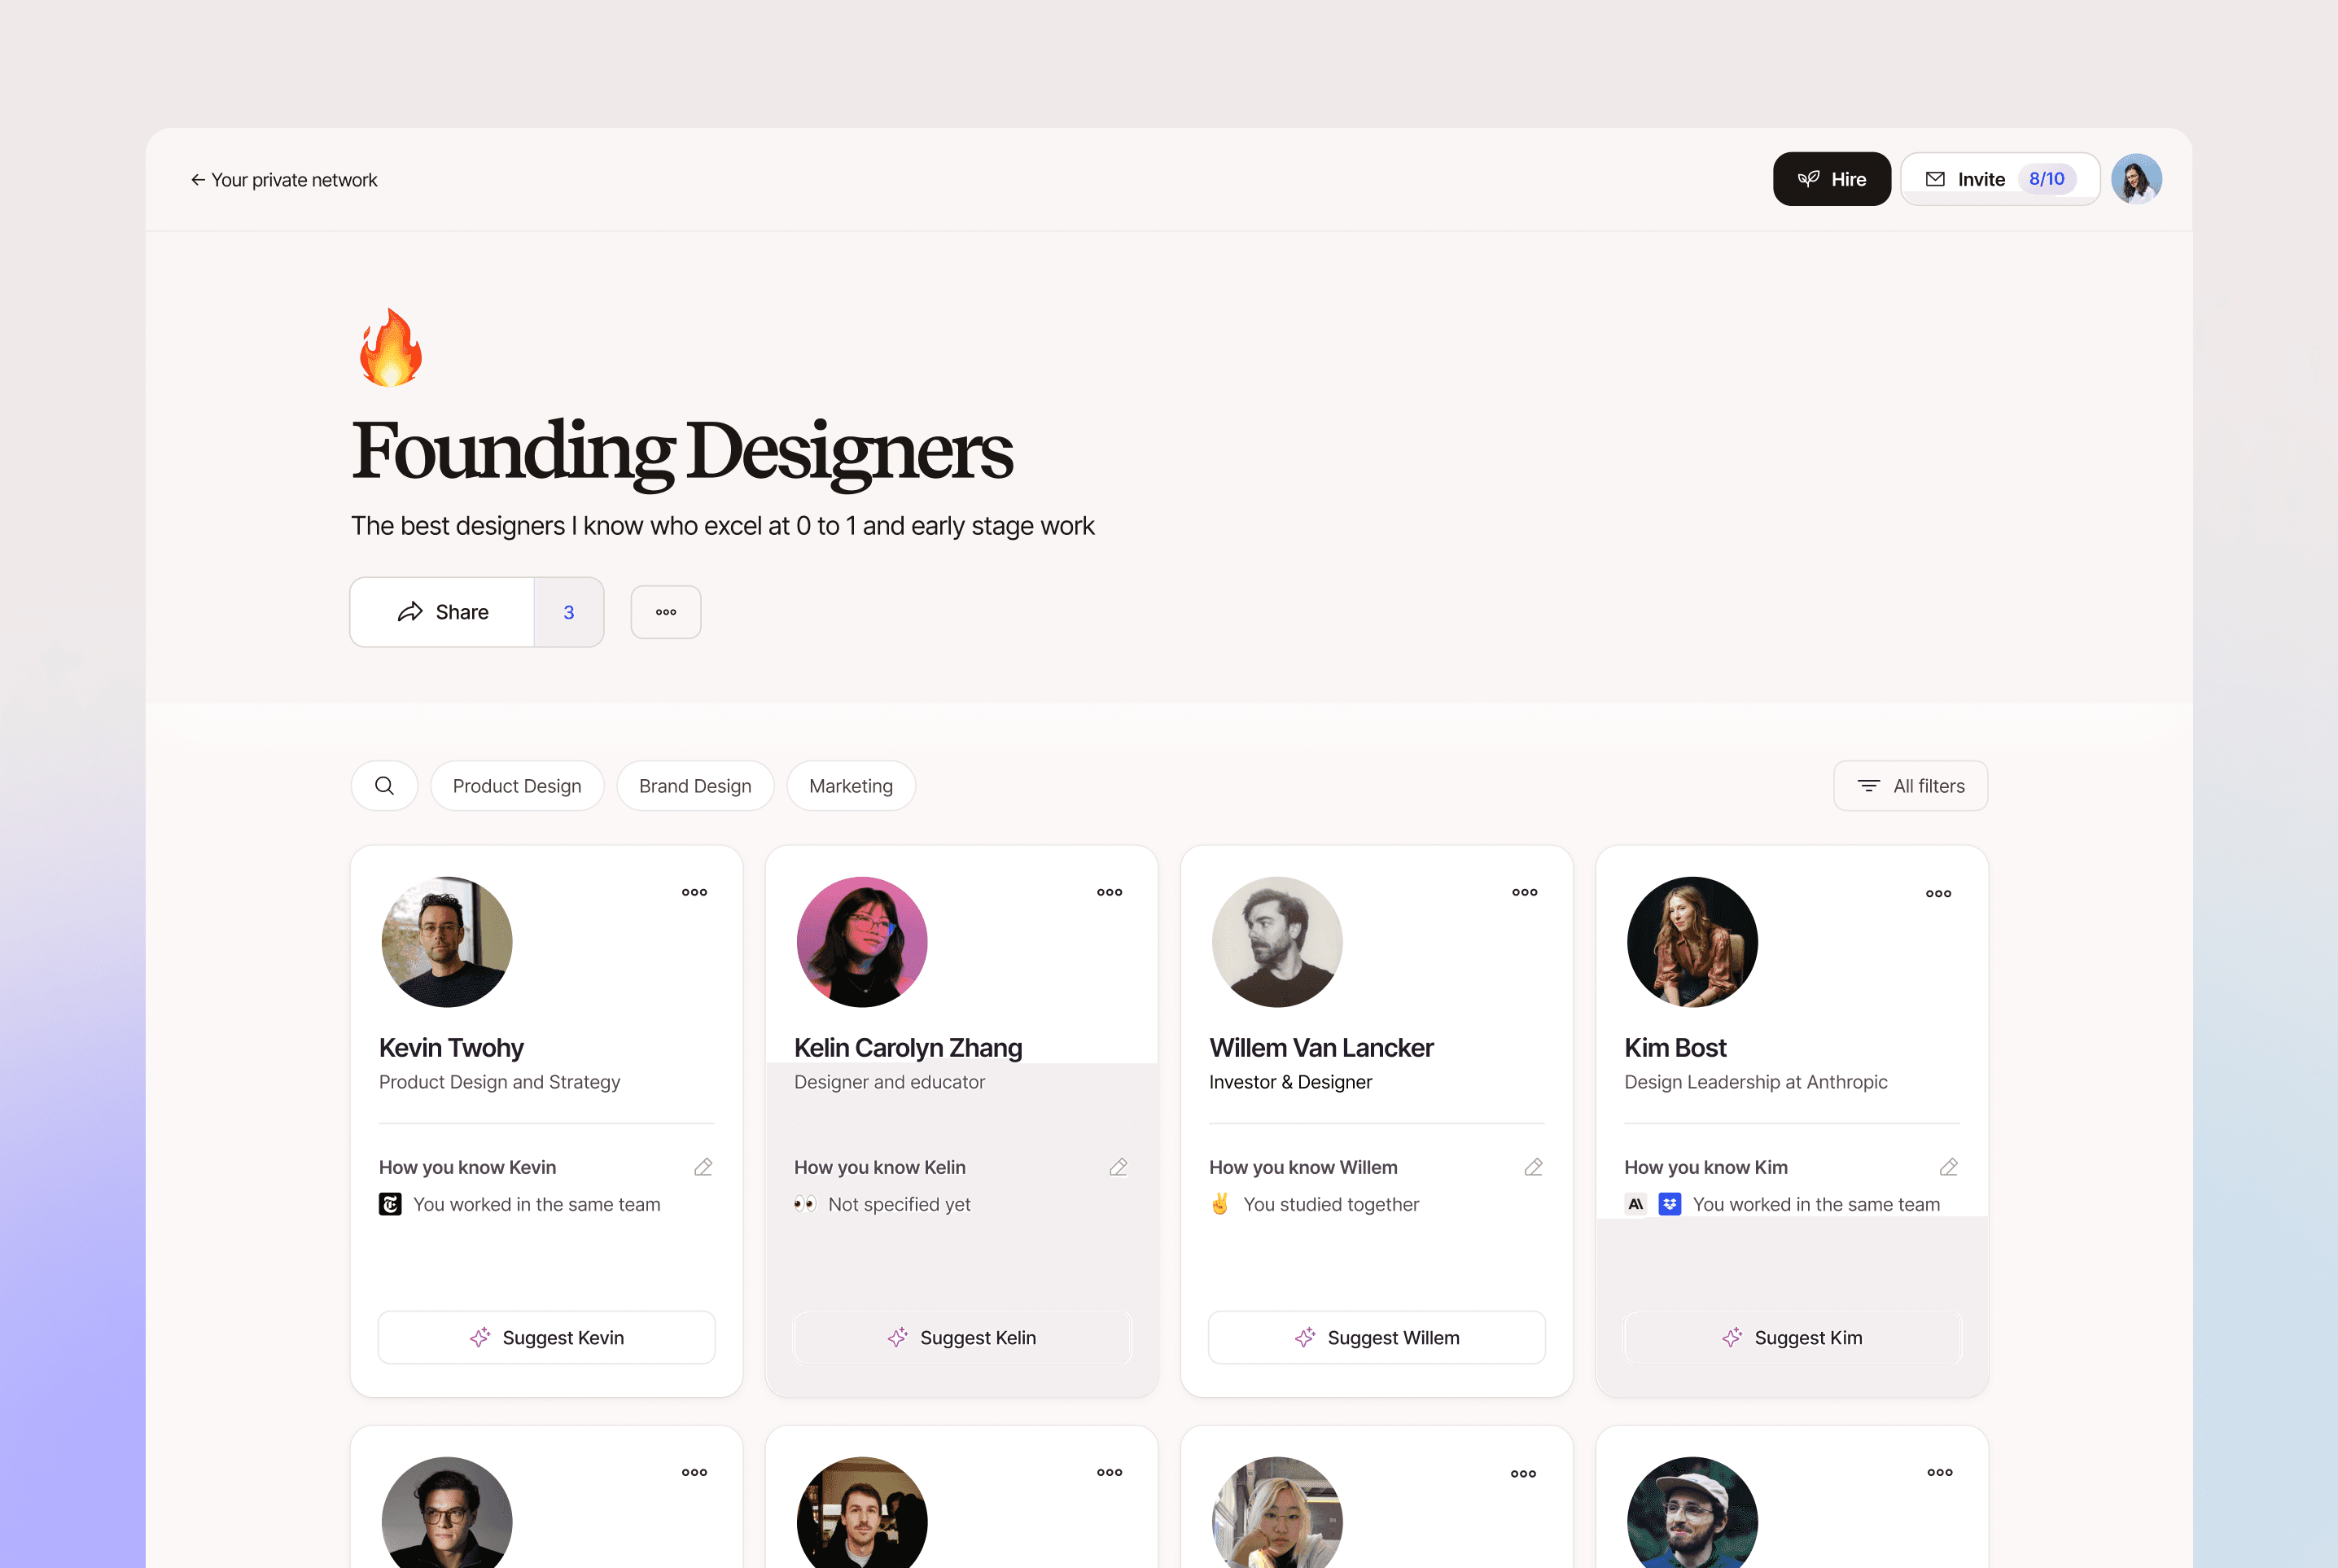This screenshot has width=2338, height=1568.
Task: Open Kelin Carolyn Zhang's profile photo
Action: click(862, 942)
